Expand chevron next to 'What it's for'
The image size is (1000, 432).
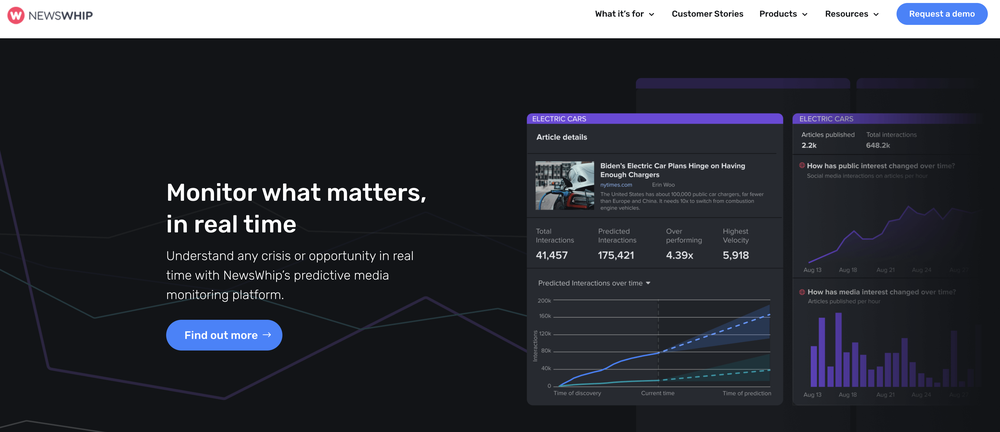coord(651,15)
